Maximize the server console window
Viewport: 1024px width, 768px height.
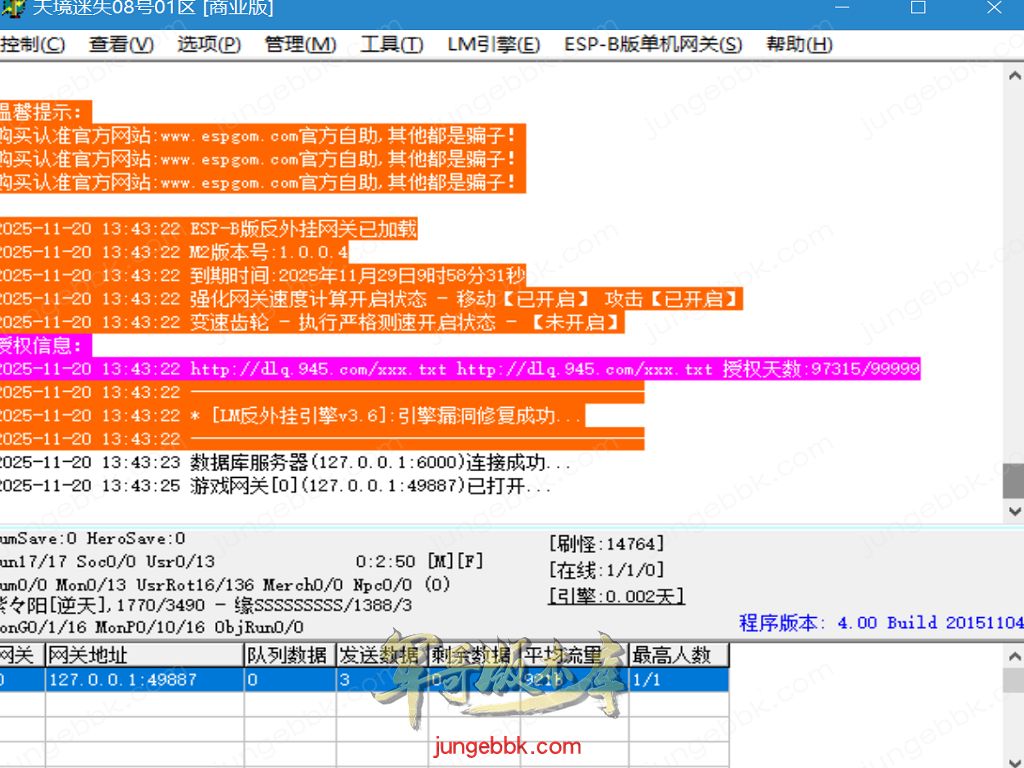(918, 9)
